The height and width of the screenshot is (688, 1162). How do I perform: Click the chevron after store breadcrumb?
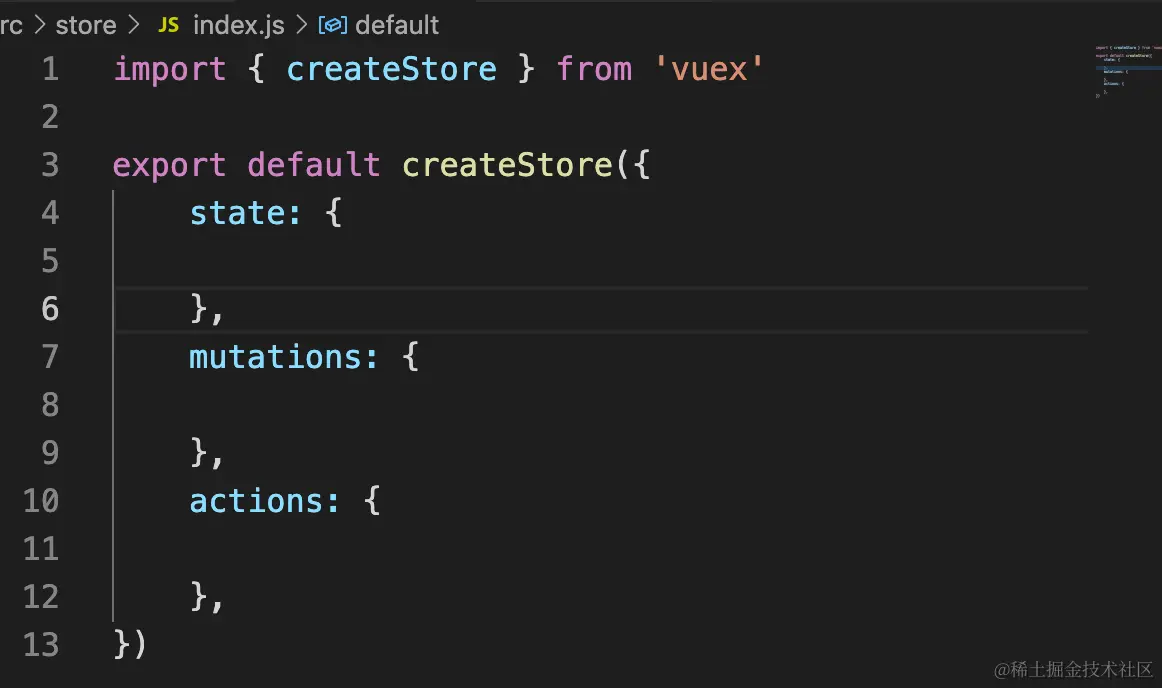[x=134, y=25]
